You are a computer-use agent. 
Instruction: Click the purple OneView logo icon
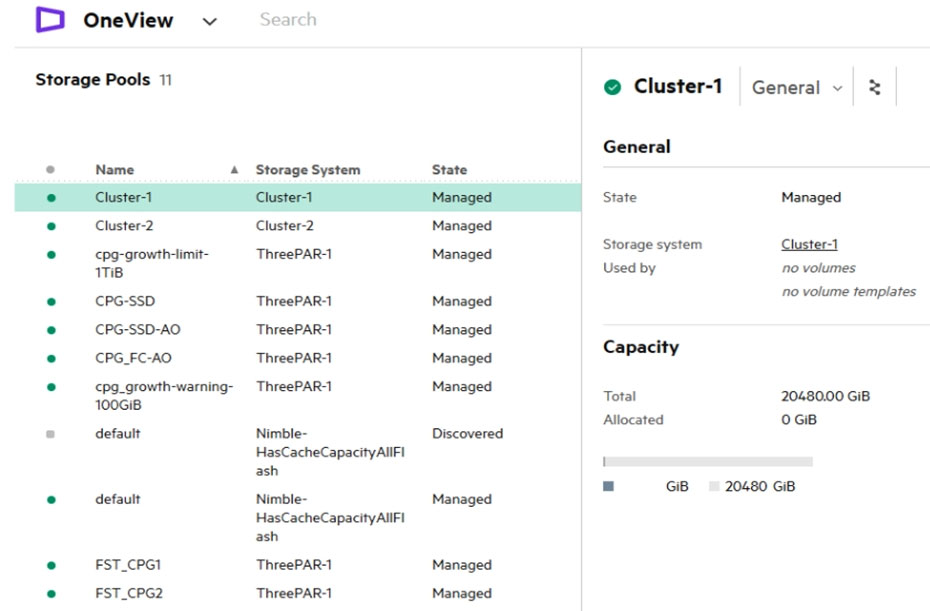coord(50,20)
